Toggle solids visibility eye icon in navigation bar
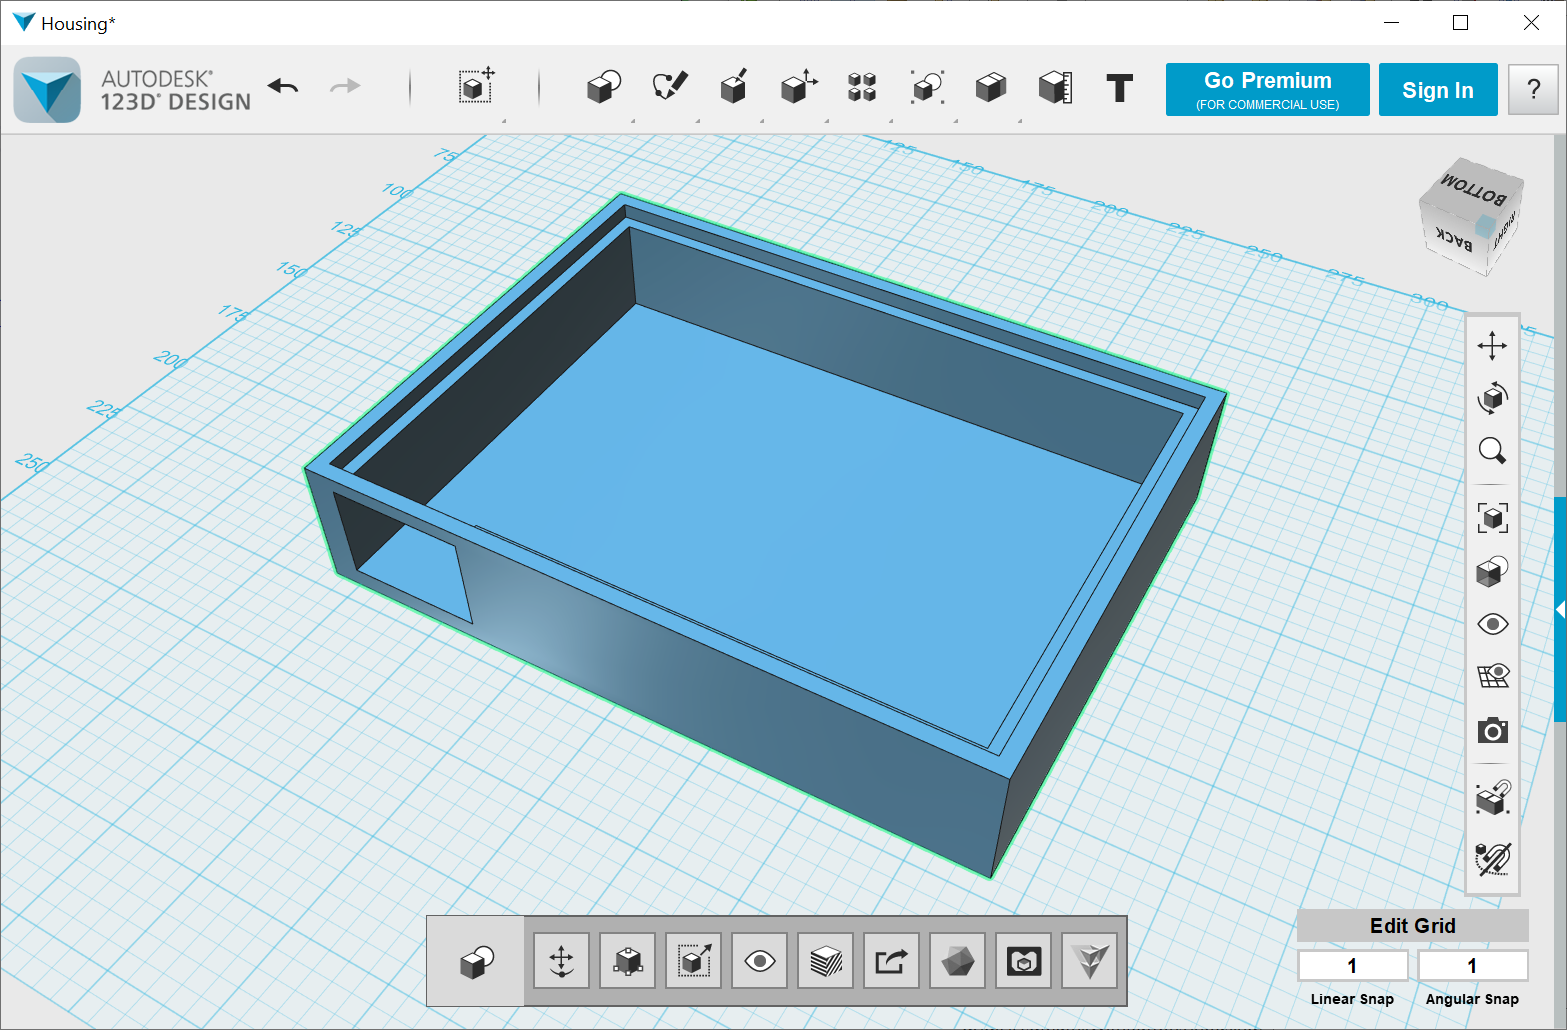Viewport: 1567px width, 1030px height. (x=1492, y=624)
